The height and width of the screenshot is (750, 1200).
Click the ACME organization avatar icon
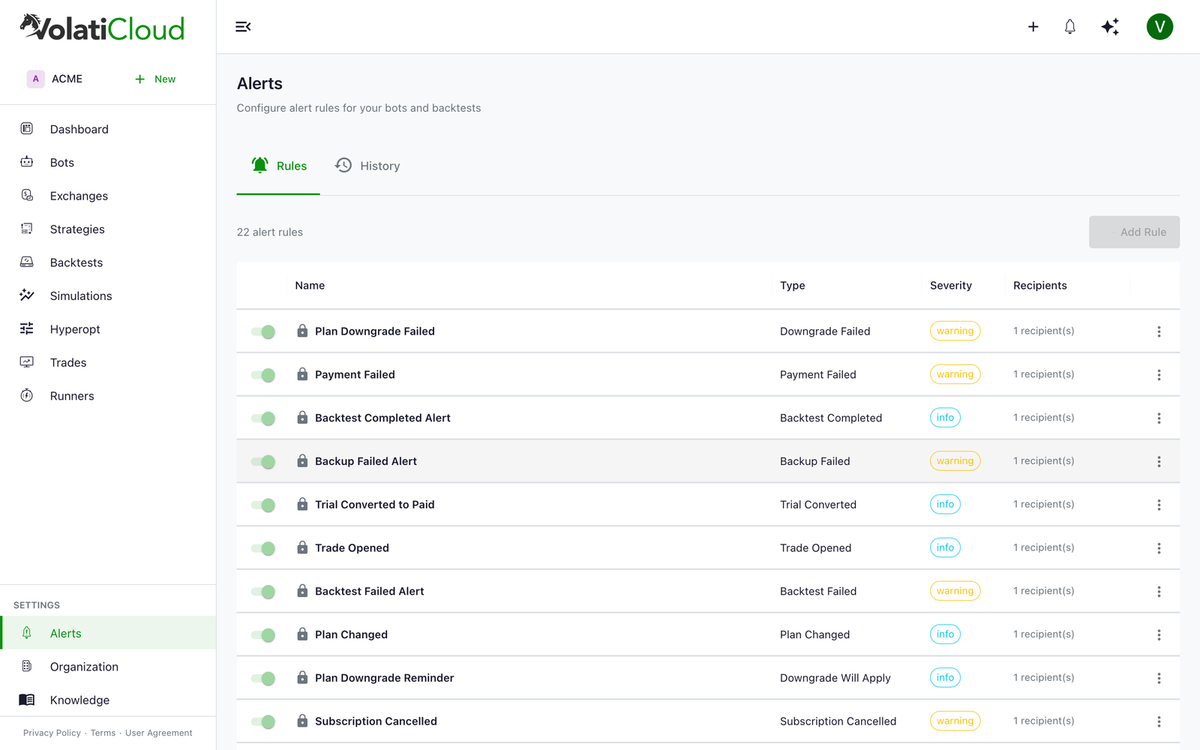click(x=36, y=79)
